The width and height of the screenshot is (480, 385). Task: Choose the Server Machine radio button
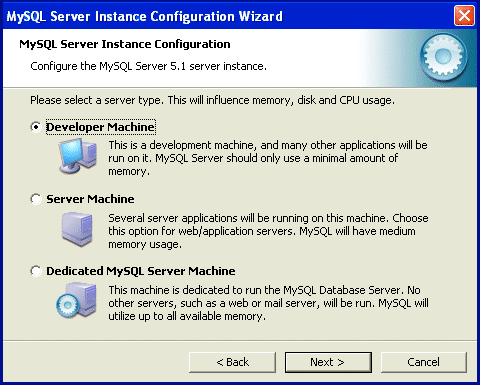point(36,199)
